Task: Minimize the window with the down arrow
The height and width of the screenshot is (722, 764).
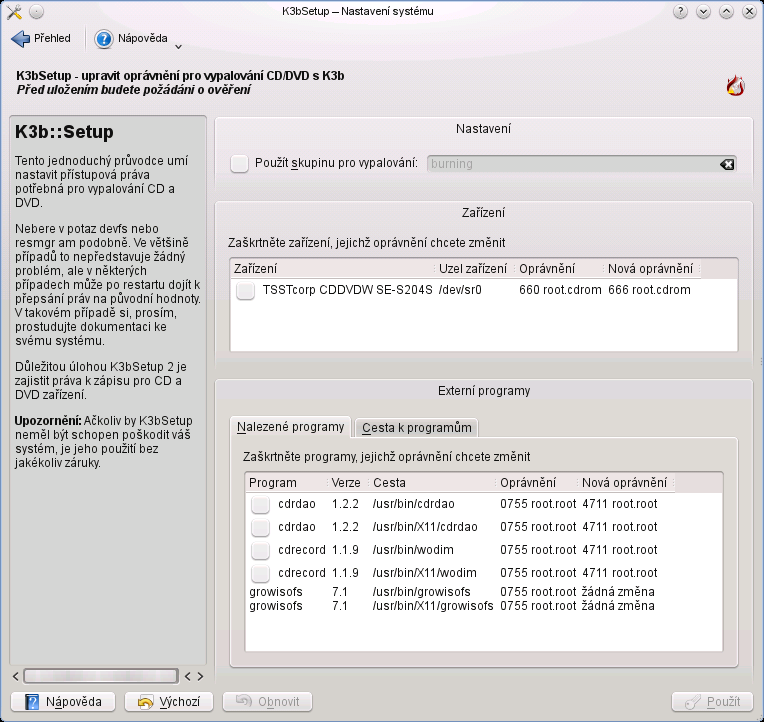Action: click(703, 11)
